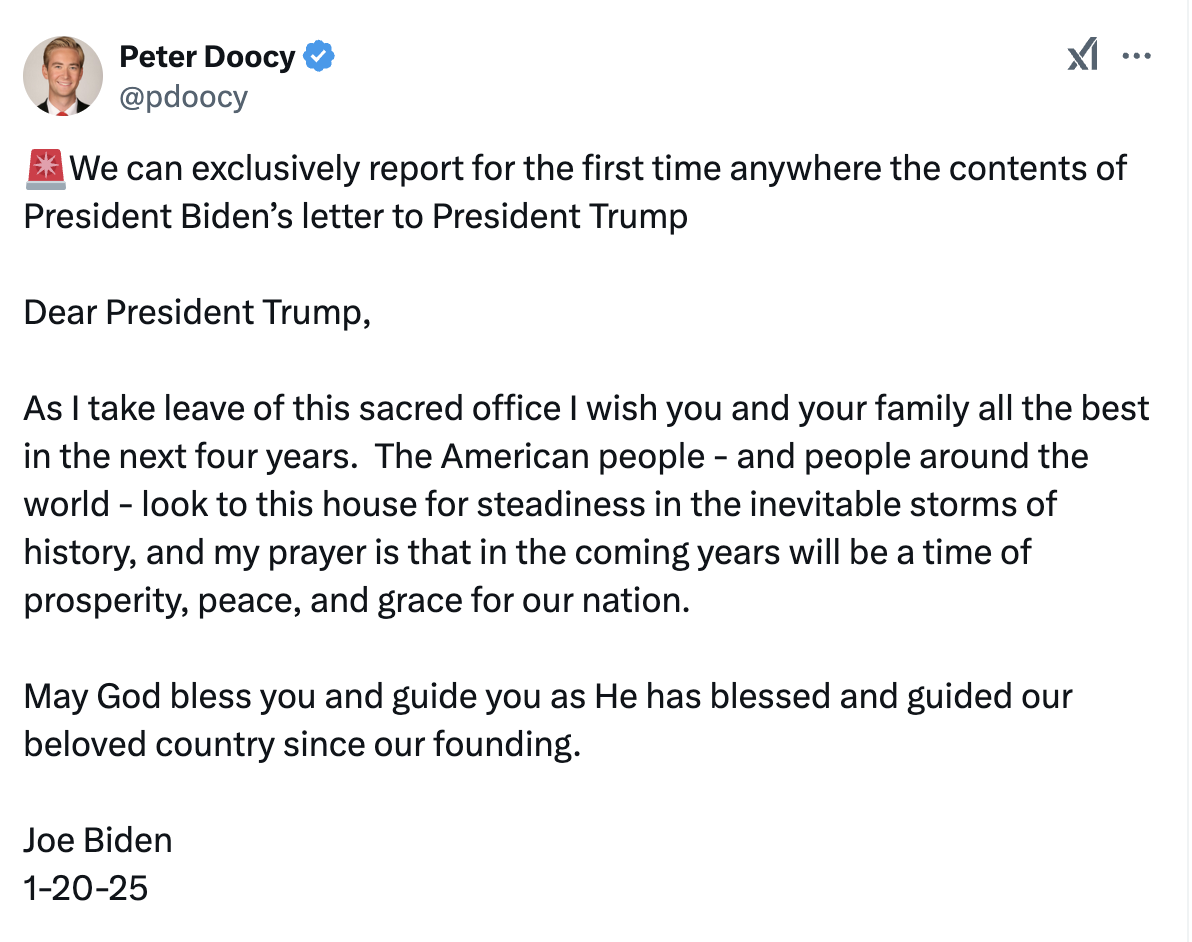Click the "We can exclusively report" headline line
Screen dimensions: 1192x942
coord(598,169)
